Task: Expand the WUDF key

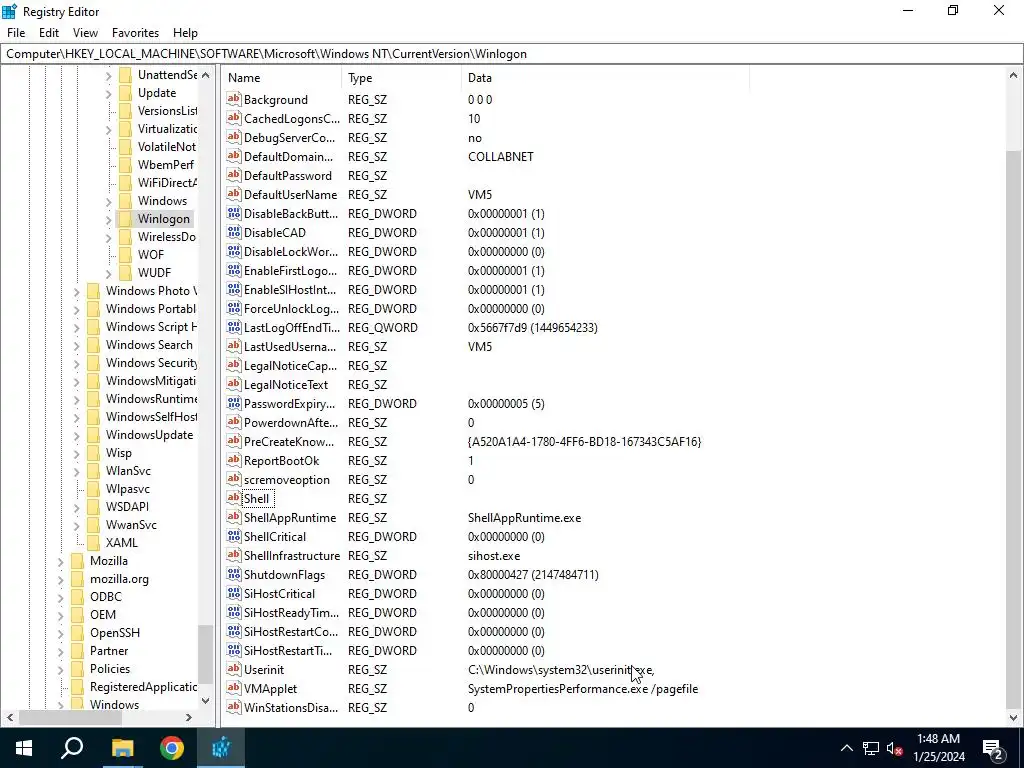Action: [x=109, y=273]
